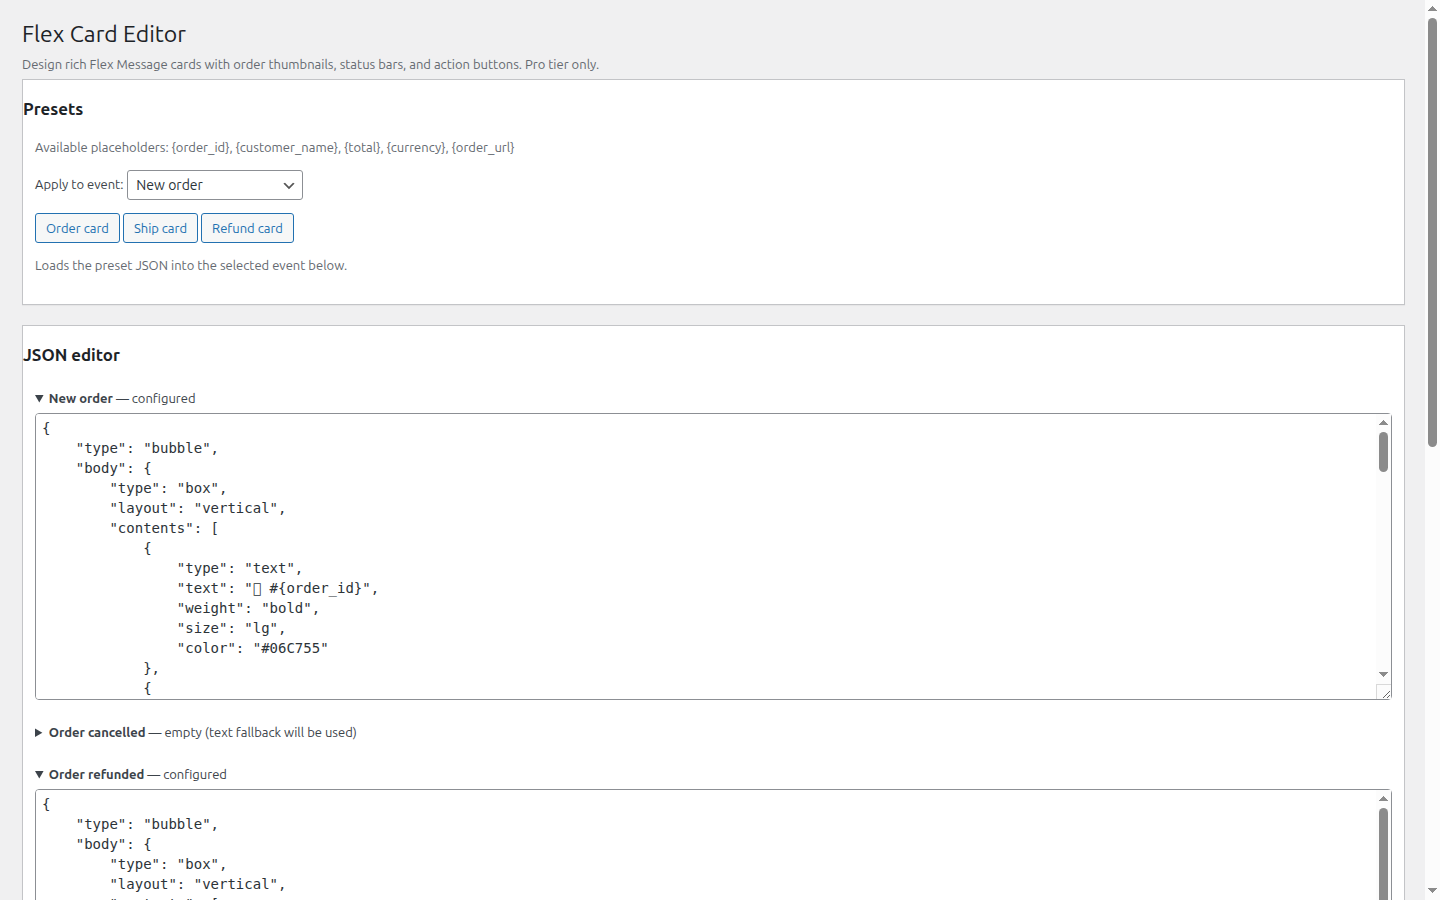Click the Order refunded textarea scroll-up arrow
The height and width of the screenshot is (900, 1440).
[x=1383, y=798]
